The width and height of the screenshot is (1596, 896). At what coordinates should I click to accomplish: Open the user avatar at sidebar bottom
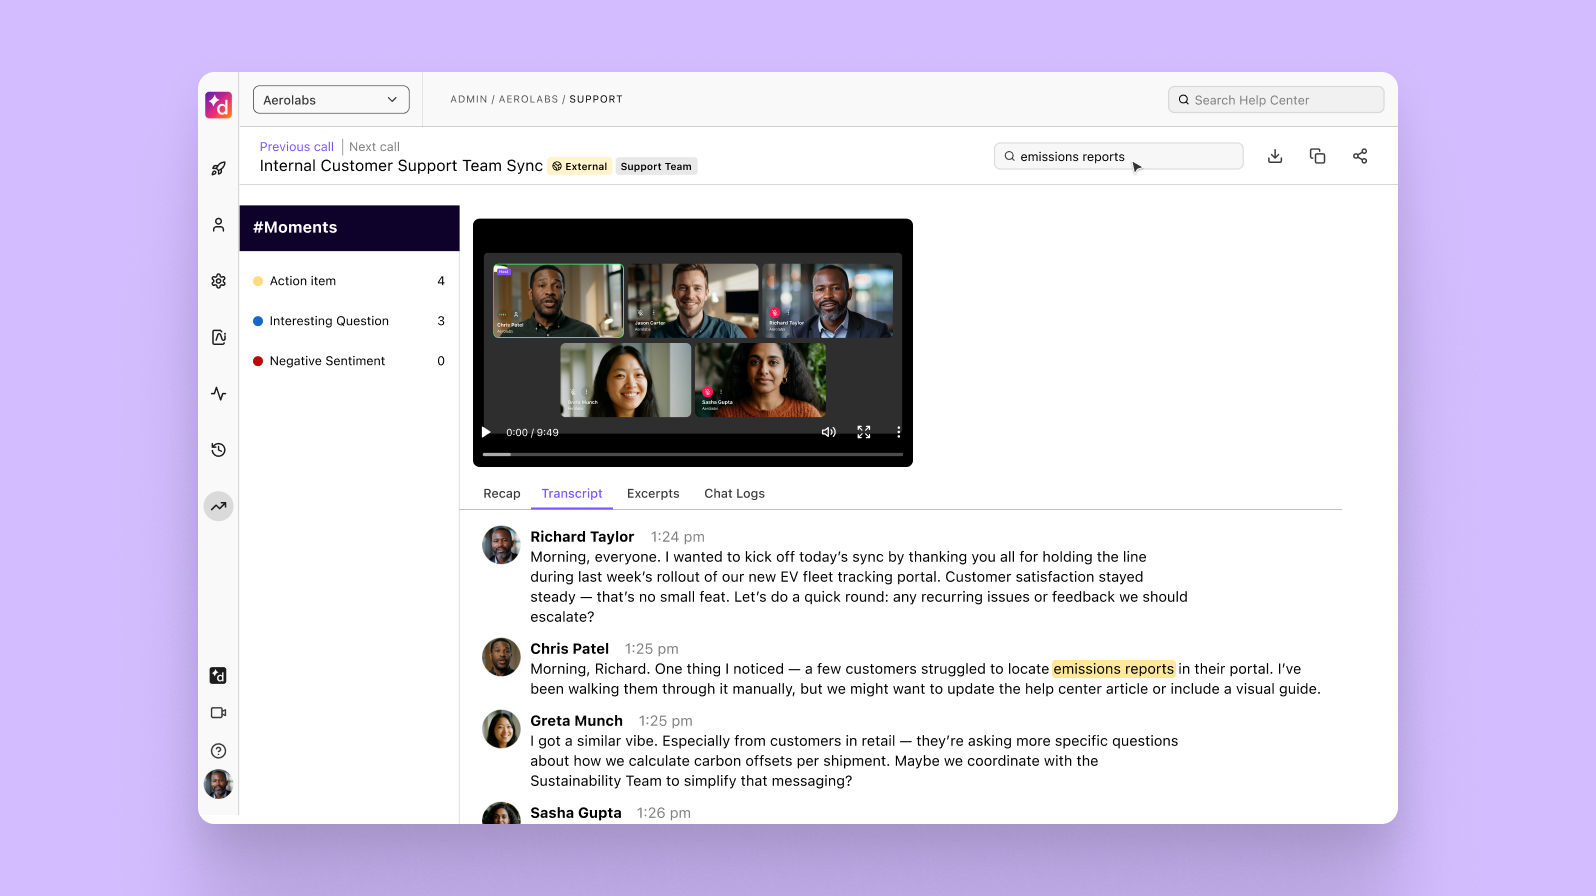[218, 784]
